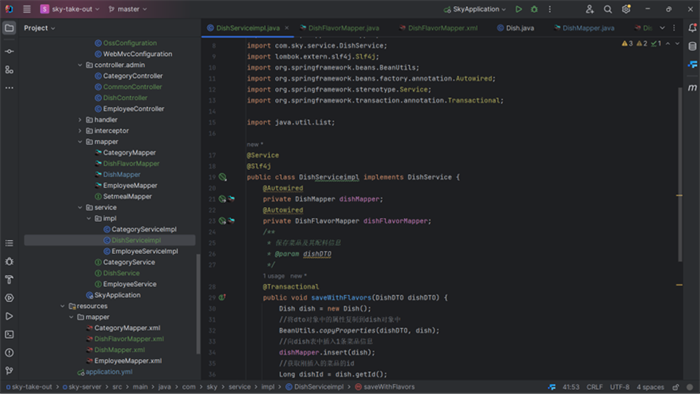The height and width of the screenshot is (394, 700).
Task: Show hidden editor tabs dropdown
Action: (662, 28)
